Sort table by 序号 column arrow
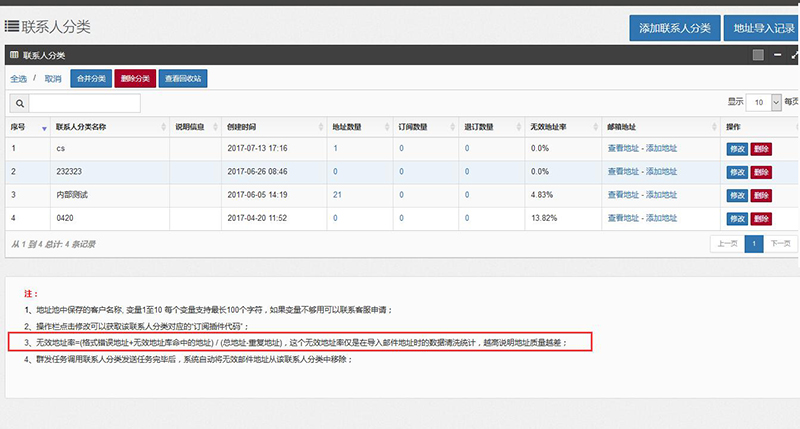 44,128
